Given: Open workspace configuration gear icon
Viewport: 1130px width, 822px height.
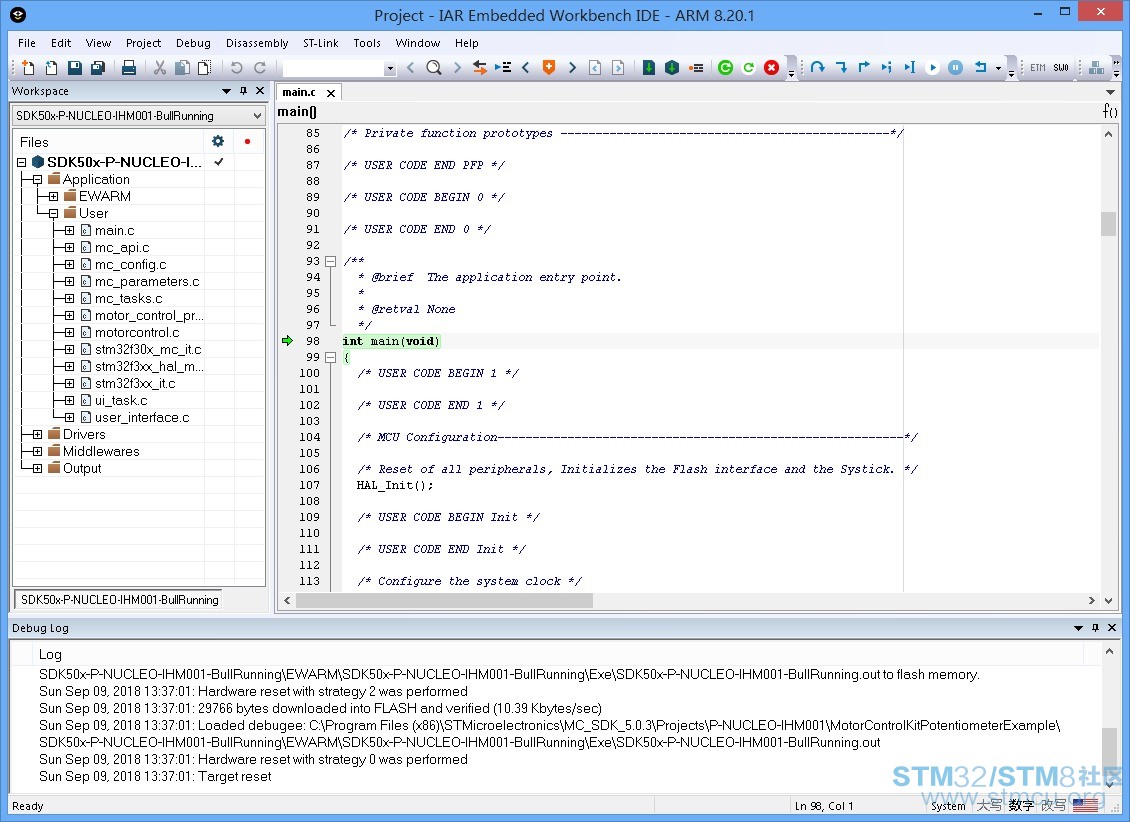Looking at the screenshot, I should [218, 141].
